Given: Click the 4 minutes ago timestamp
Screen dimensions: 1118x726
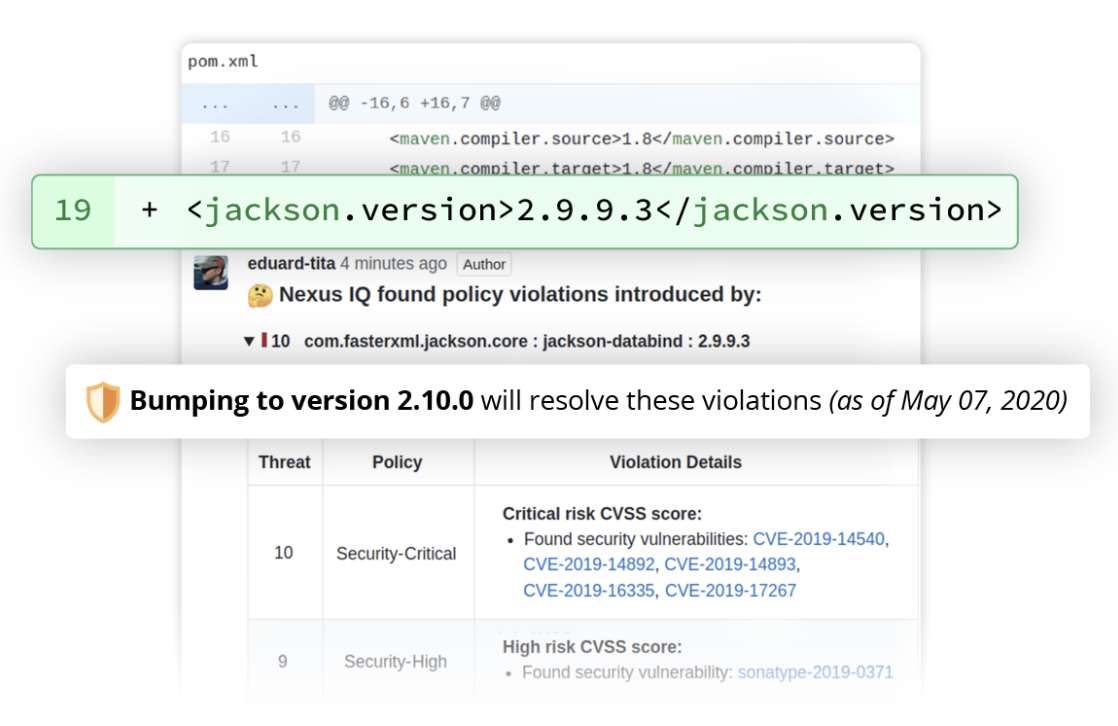Looking at the screenshot, I should [x=394, y=264].
